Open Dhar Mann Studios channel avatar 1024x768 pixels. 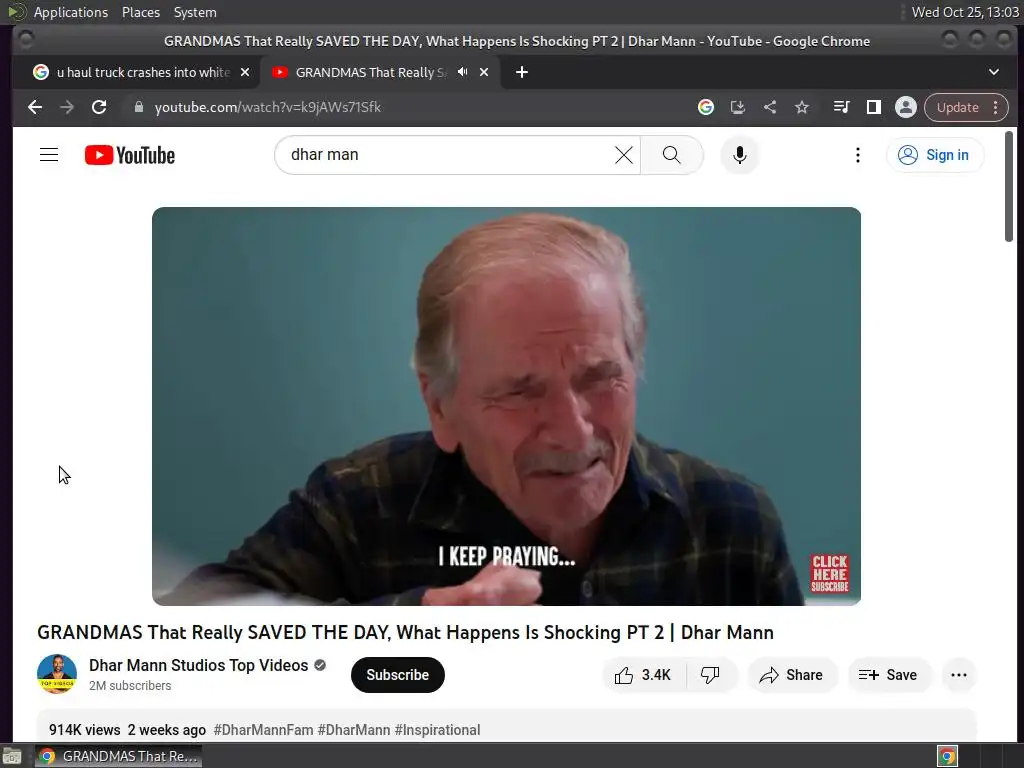(x=57, y=674)
